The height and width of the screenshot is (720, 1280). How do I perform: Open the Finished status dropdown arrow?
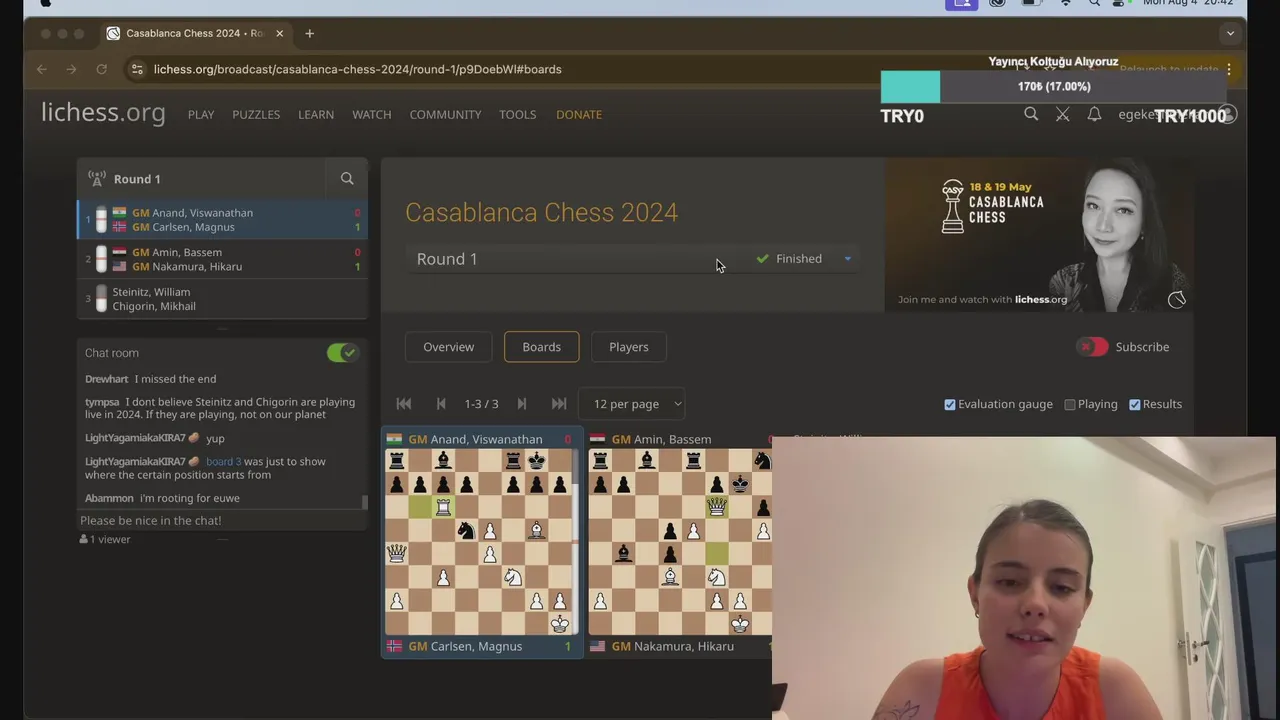point(848,259)
